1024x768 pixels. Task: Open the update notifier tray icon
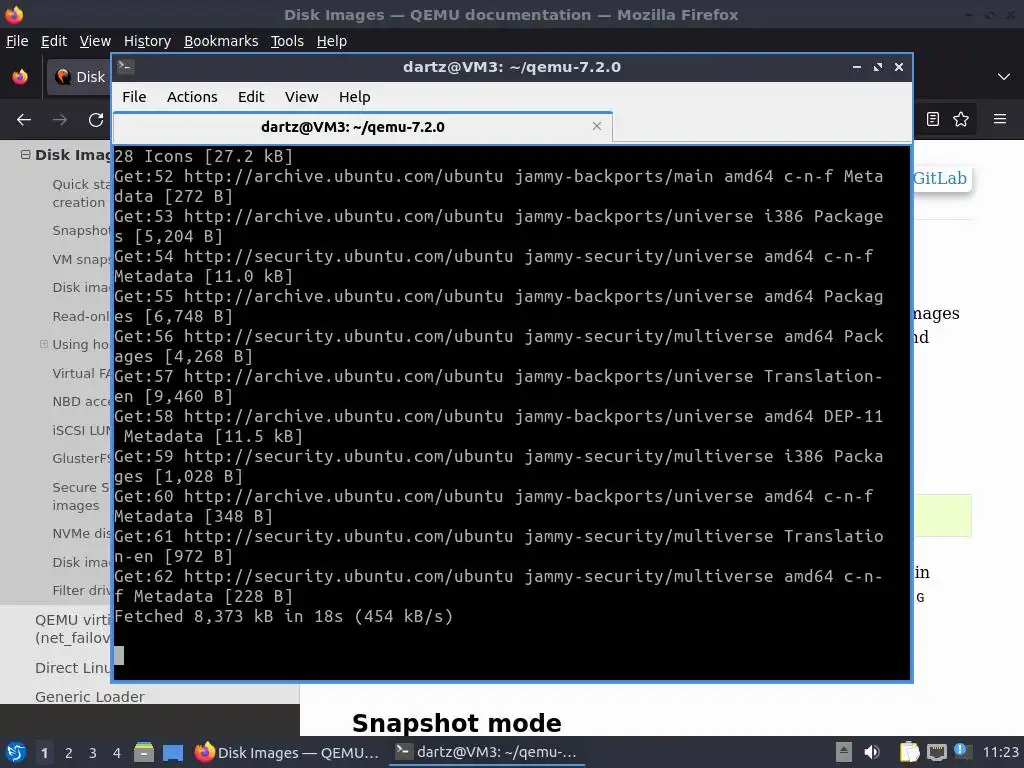pos(961,751)
